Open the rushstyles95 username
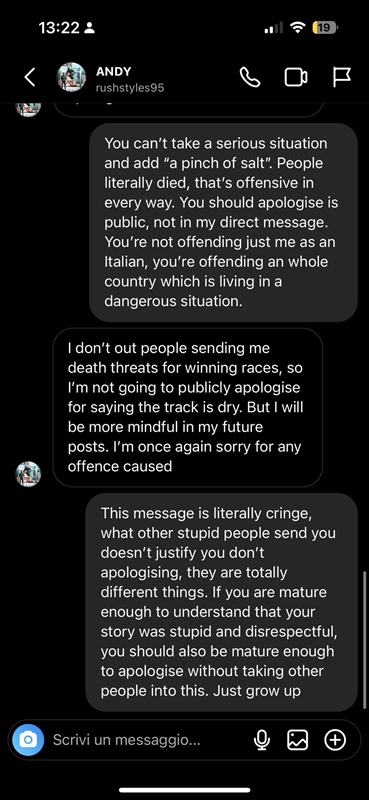 130,88
